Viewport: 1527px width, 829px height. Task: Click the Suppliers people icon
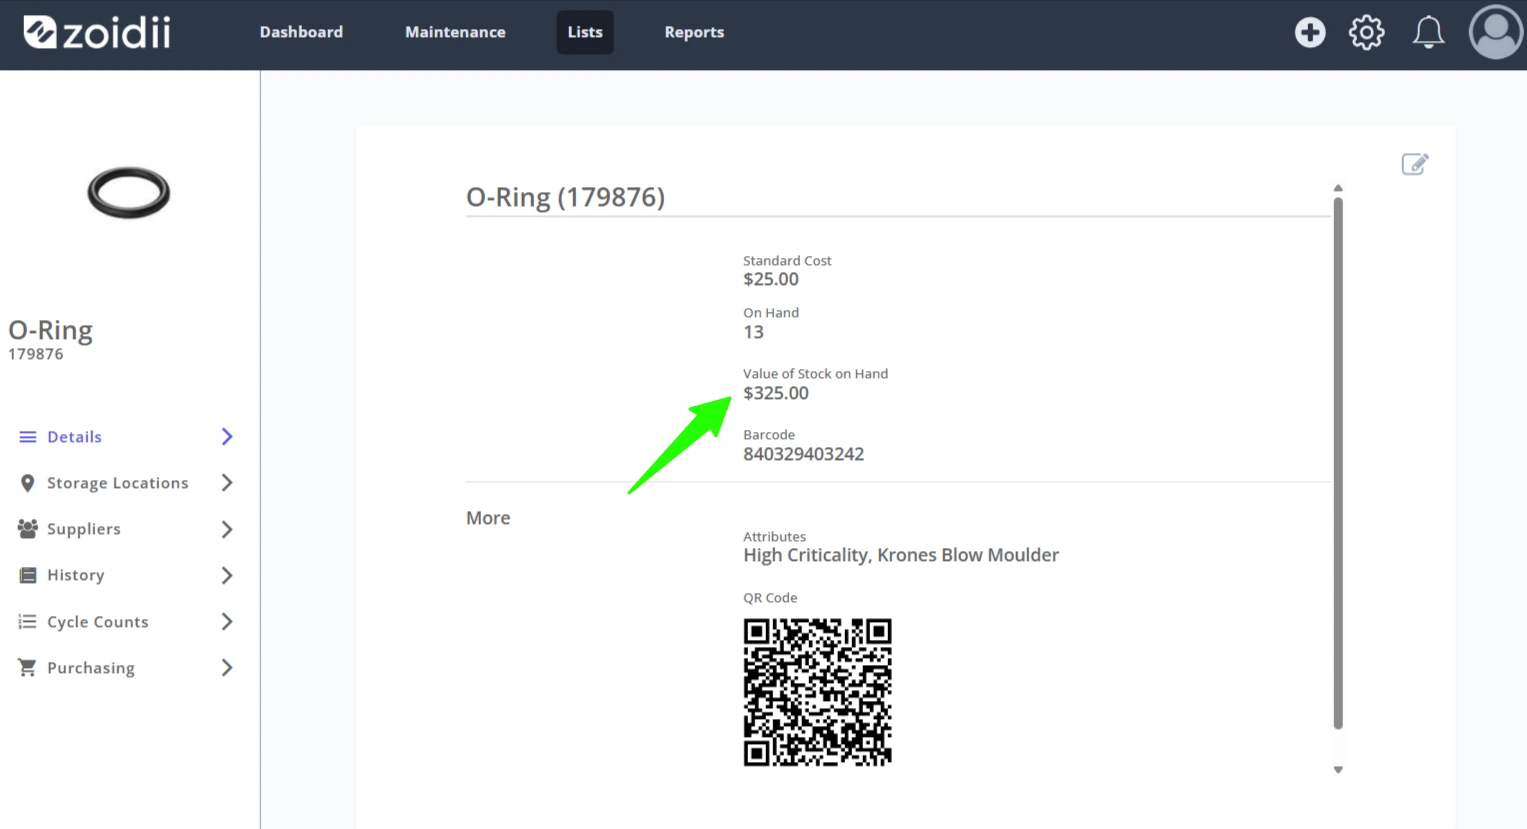(27, 528)
